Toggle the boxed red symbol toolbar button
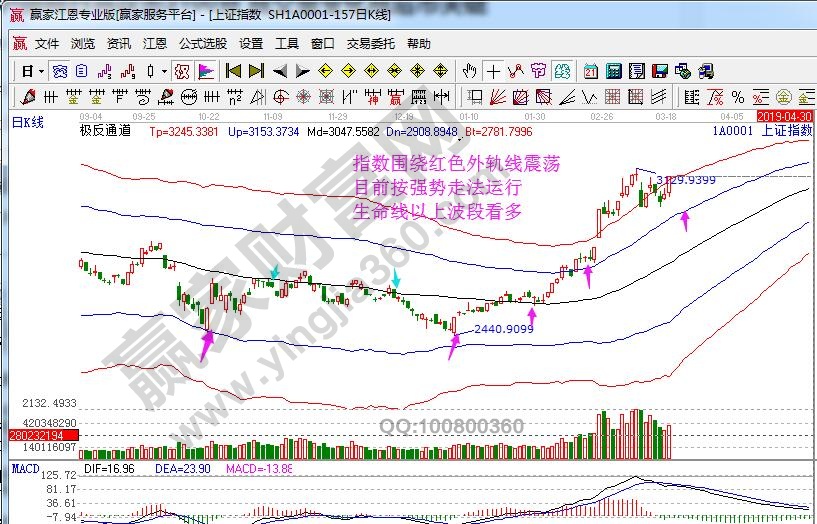The width and height of the screenshot is (817, 524). click(182, 71)
